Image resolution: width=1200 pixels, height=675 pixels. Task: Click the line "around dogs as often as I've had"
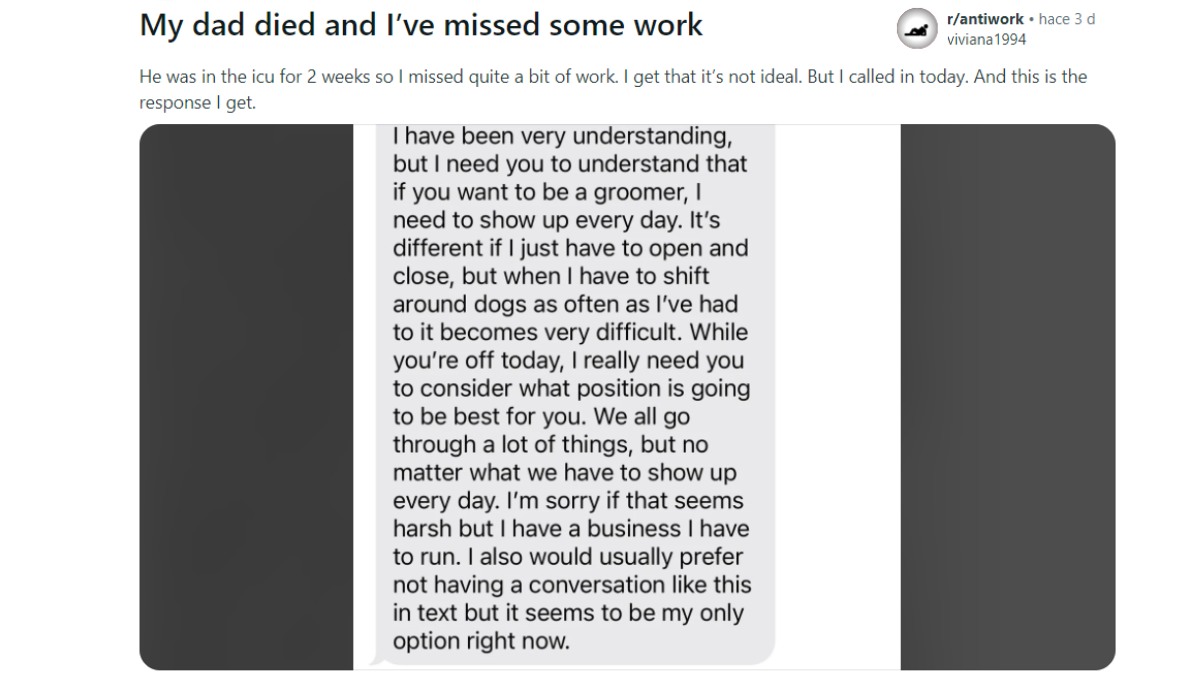565,304
